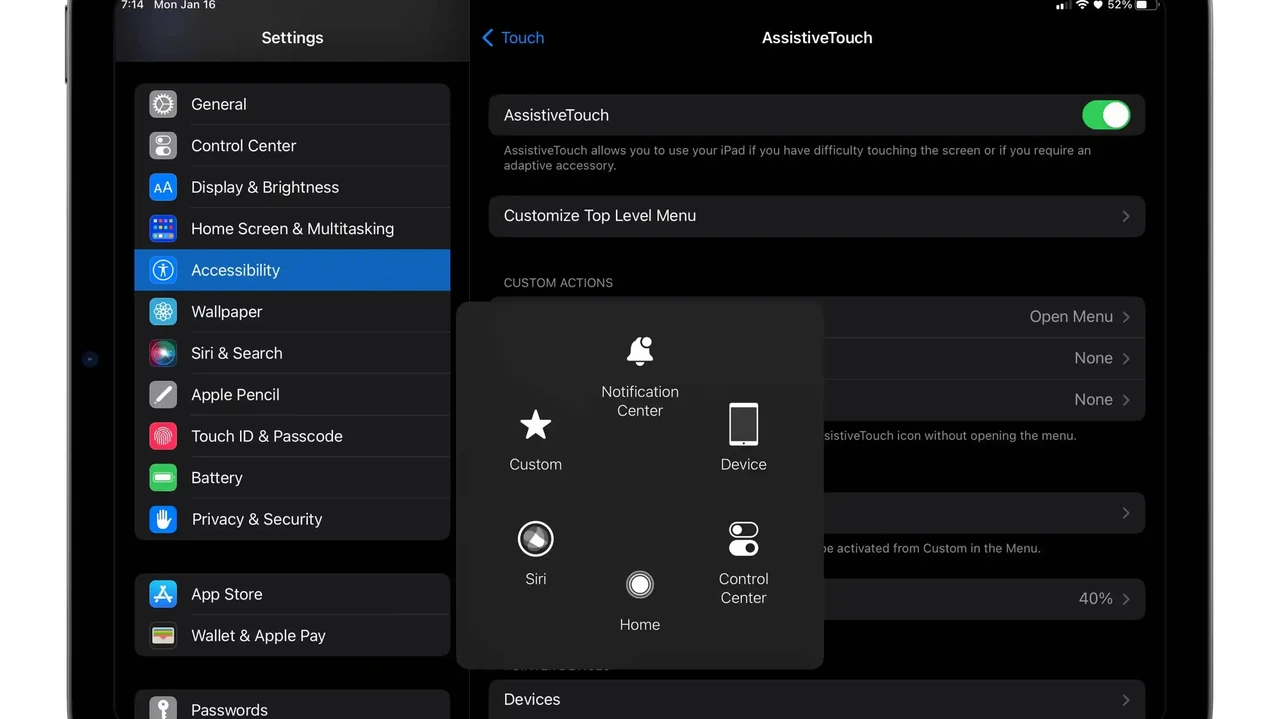Viewport: 1280px width, 719px height.
Task: Select Touch ID & Passcode in sidebar
Action: coord(292,436)
